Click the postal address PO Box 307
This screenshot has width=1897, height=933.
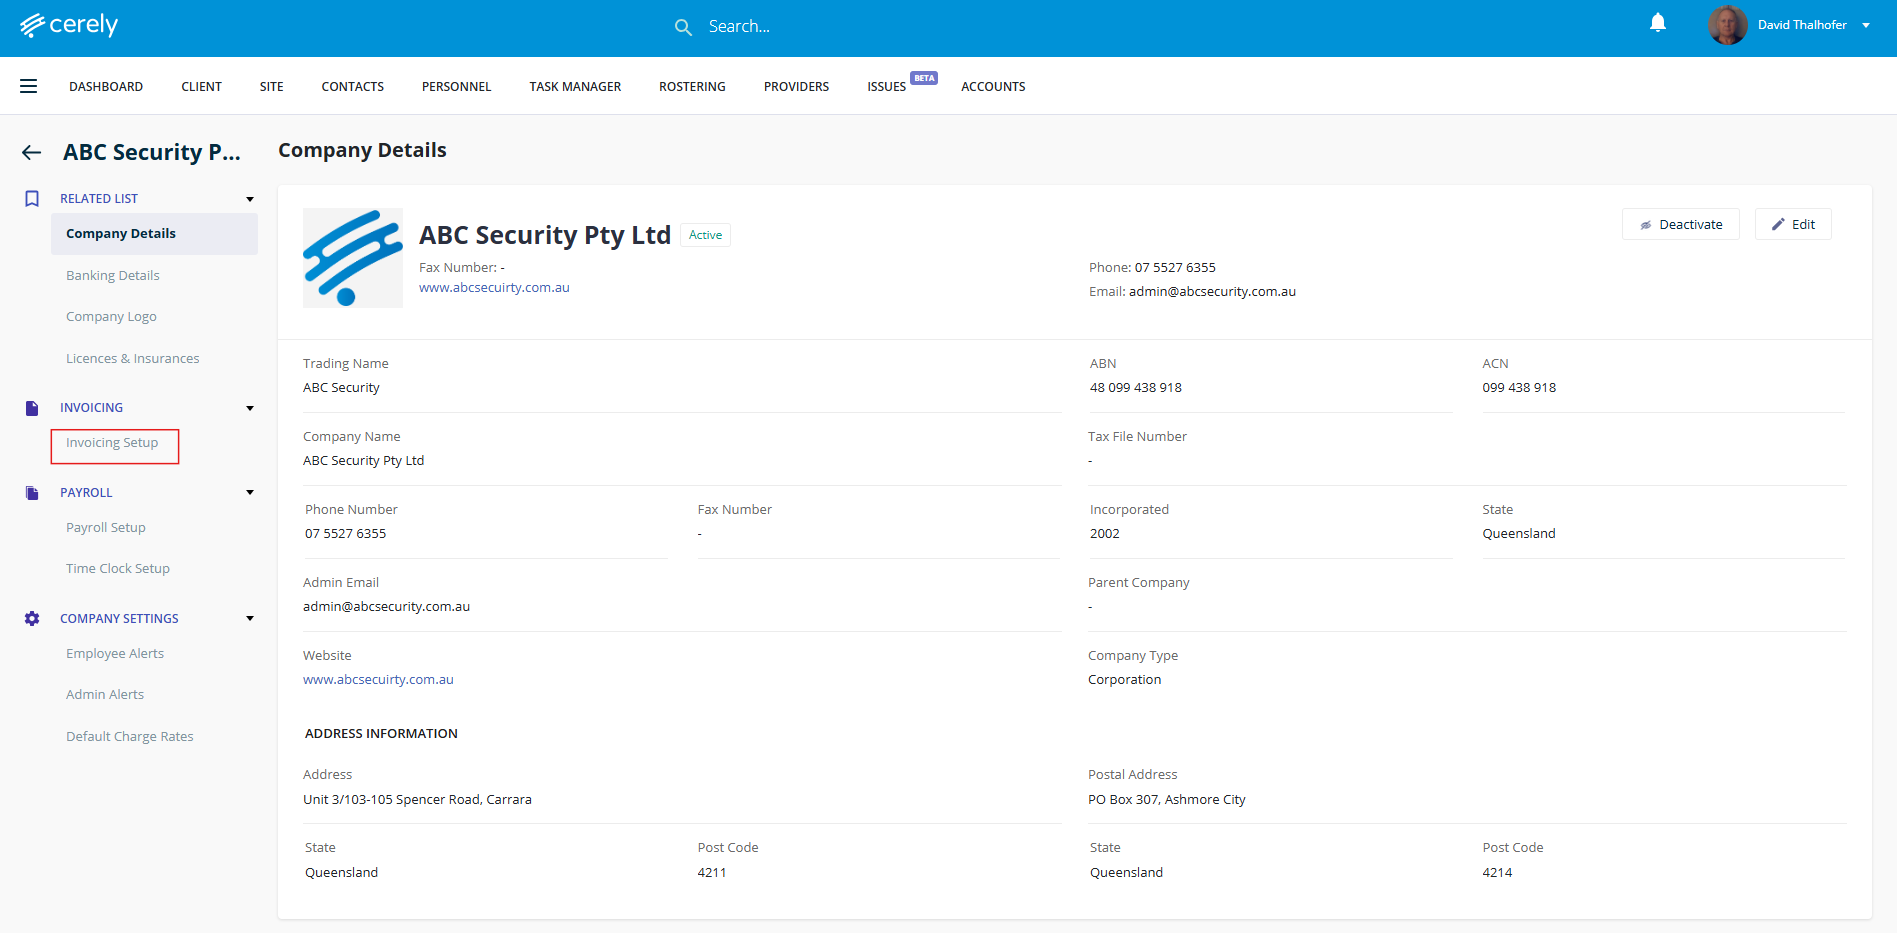point(1167,800)
